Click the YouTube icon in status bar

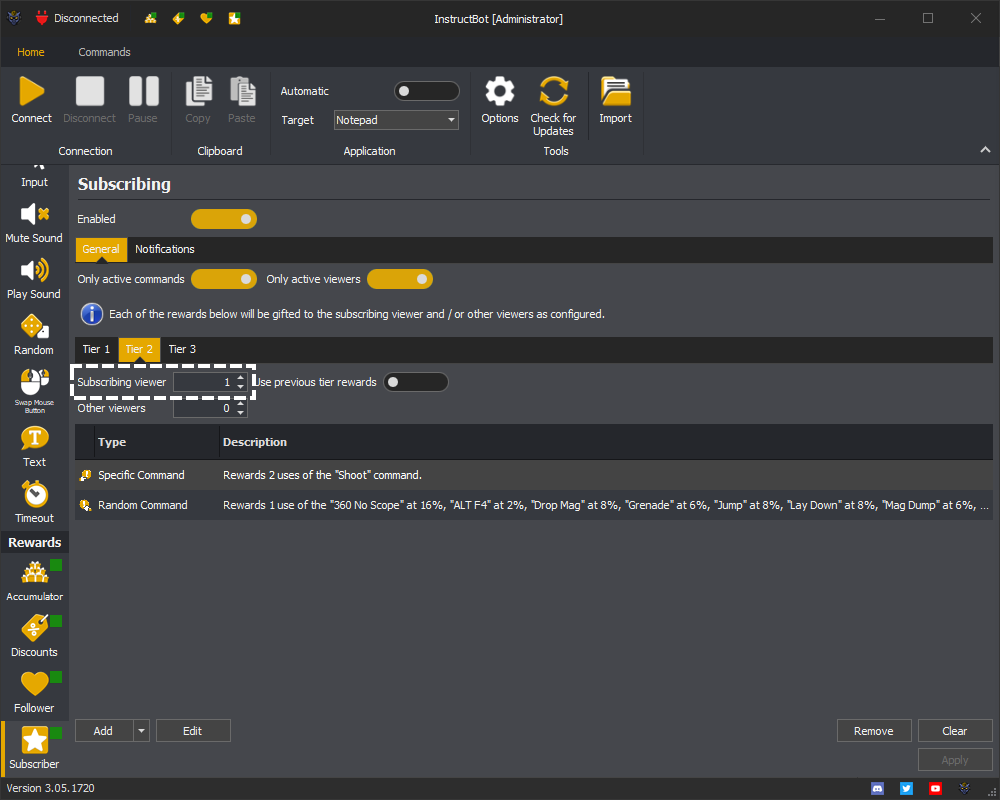(x=935, y=789)
